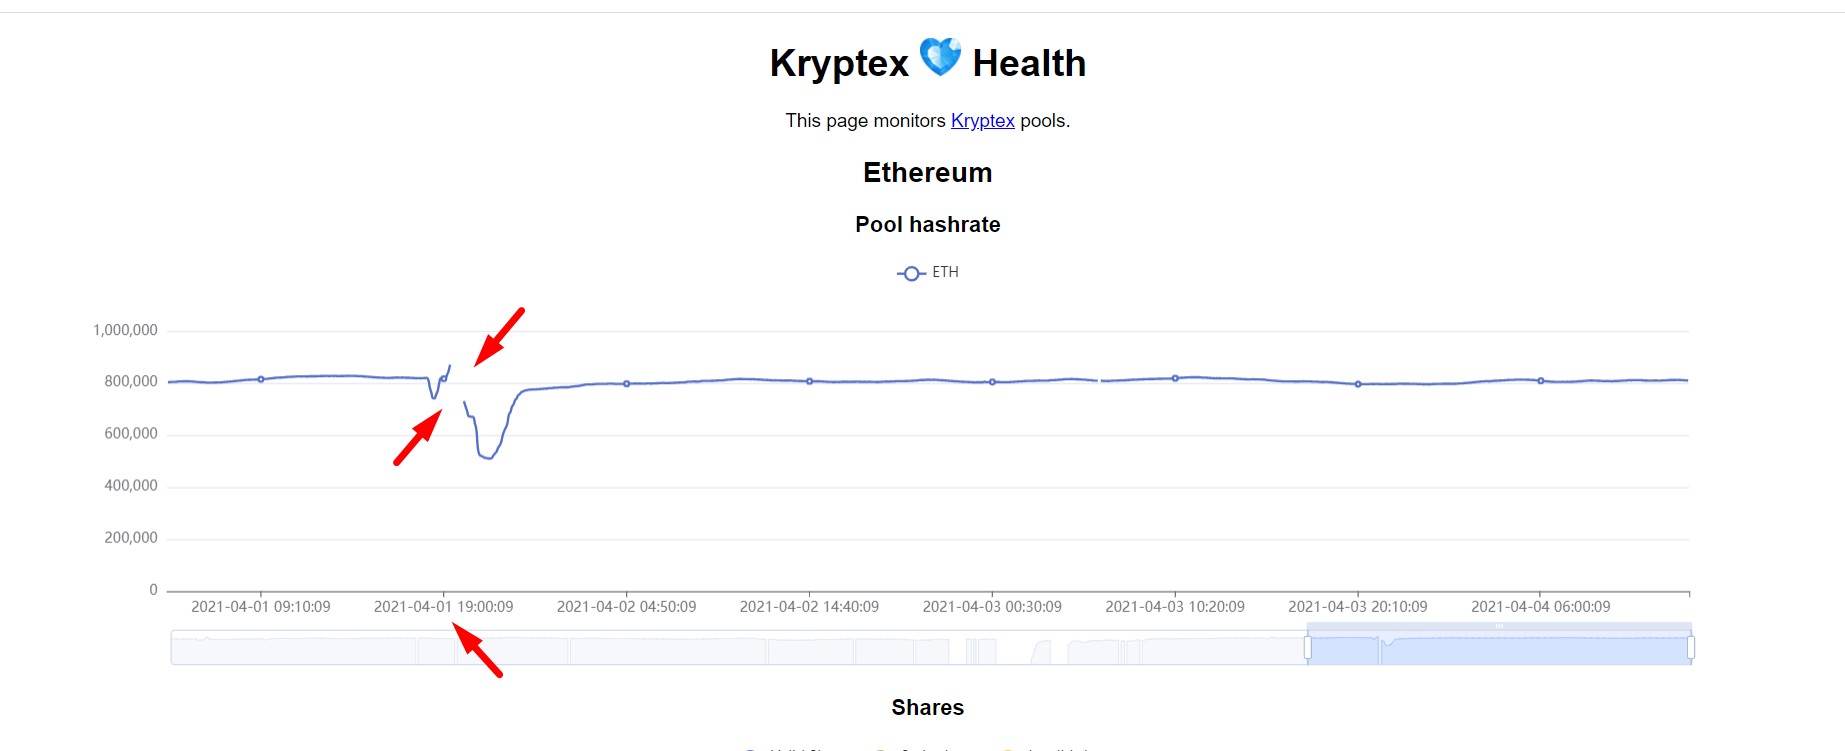Click the data point marker above 2021-04-02 04:50:09
This screenshot has height=751, width=1845.
[x=627, y=384]
